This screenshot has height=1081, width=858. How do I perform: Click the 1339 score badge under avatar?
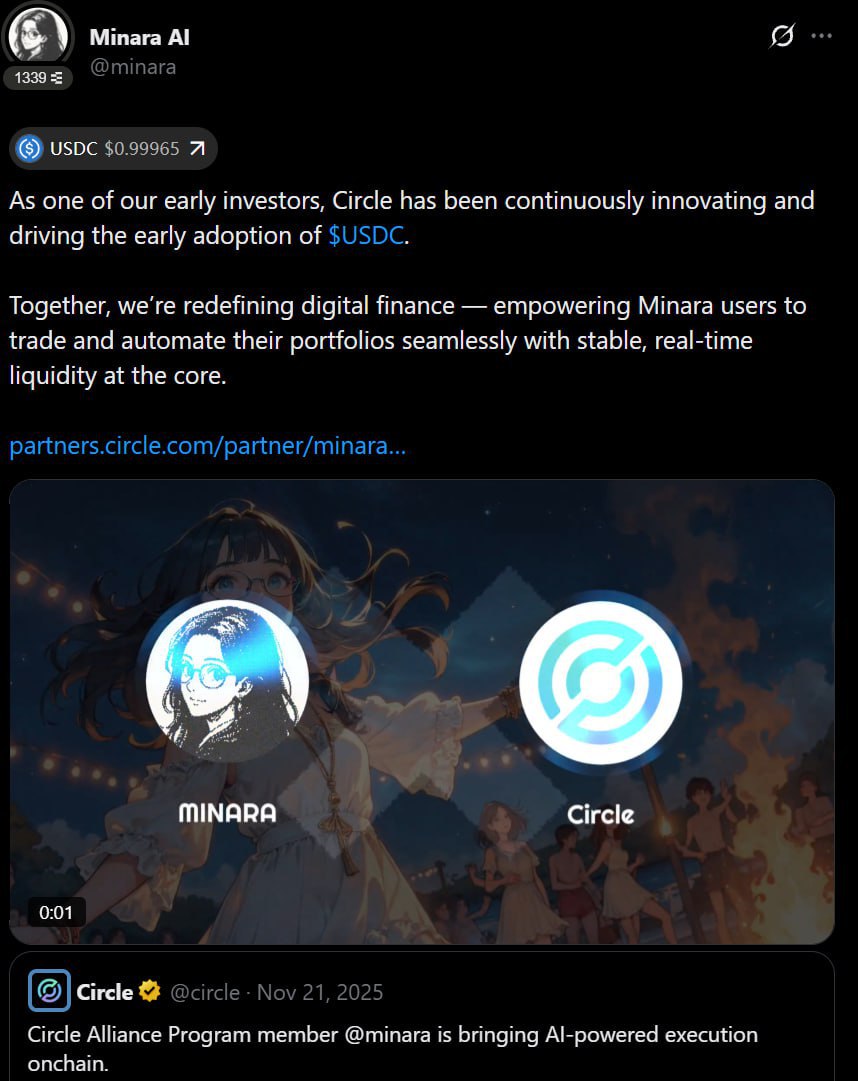click(x=38, y=78)
